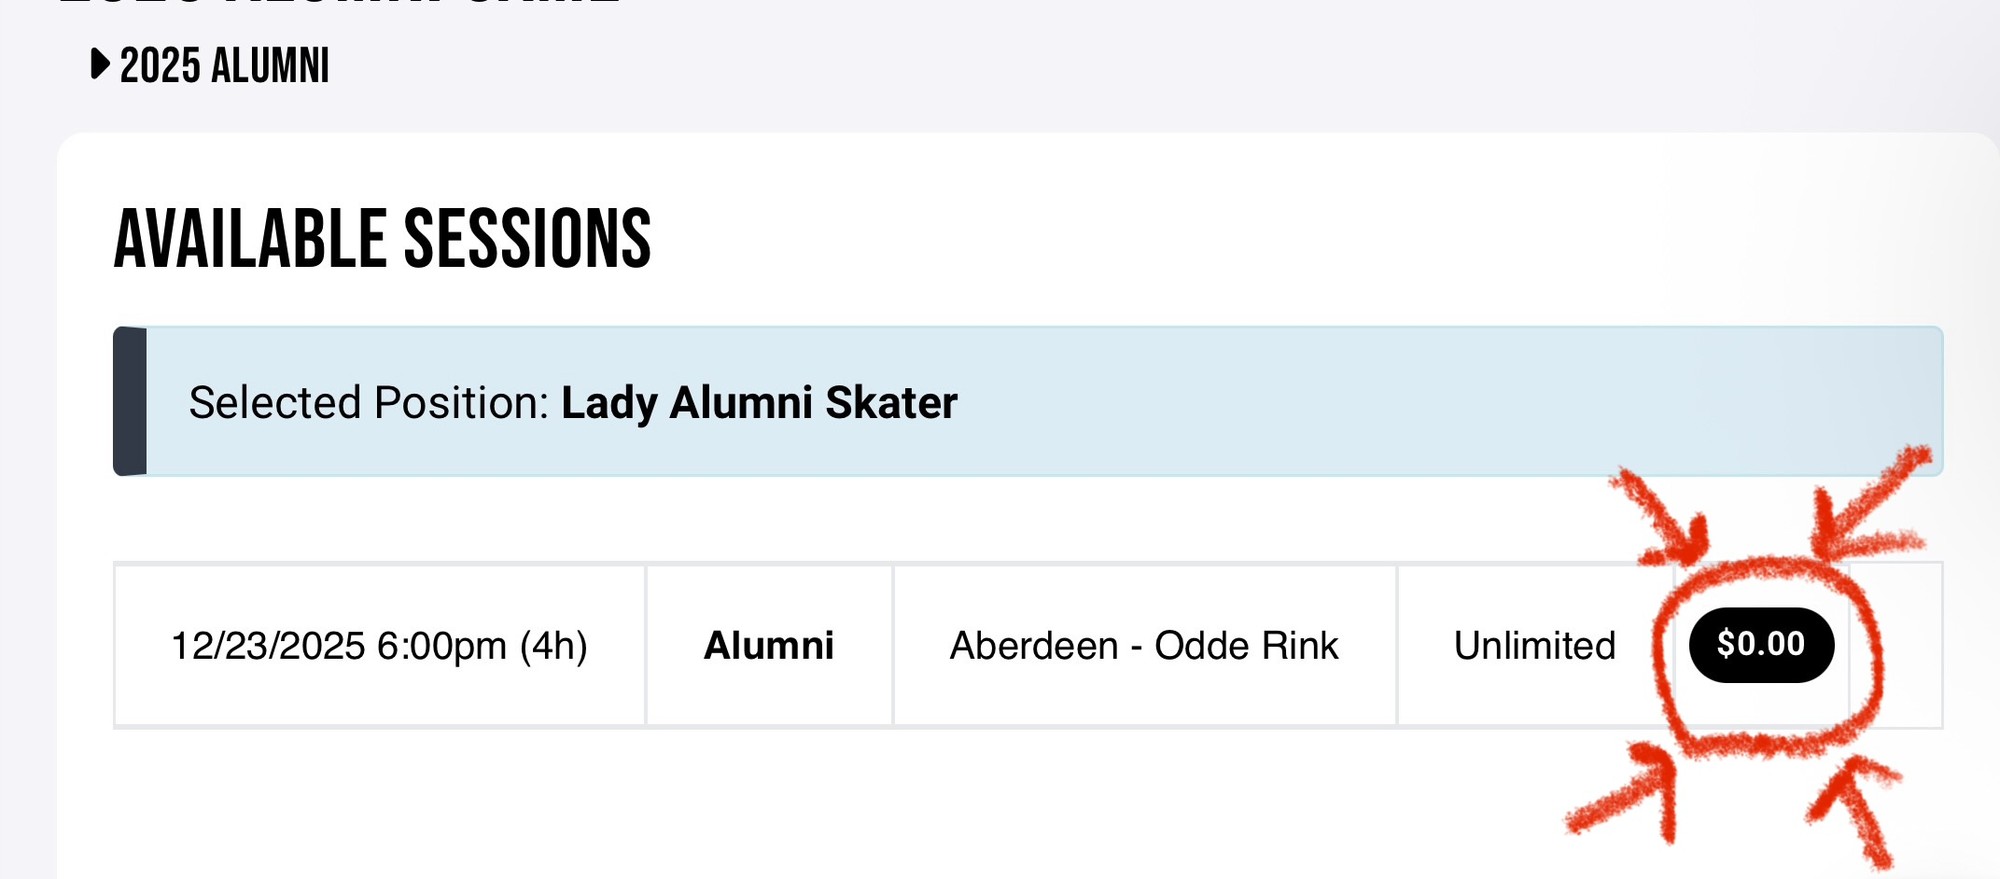Viewport: 2000px width, 879px height.
Task: Click the cropped heading at the top
Action: point(340,3)
